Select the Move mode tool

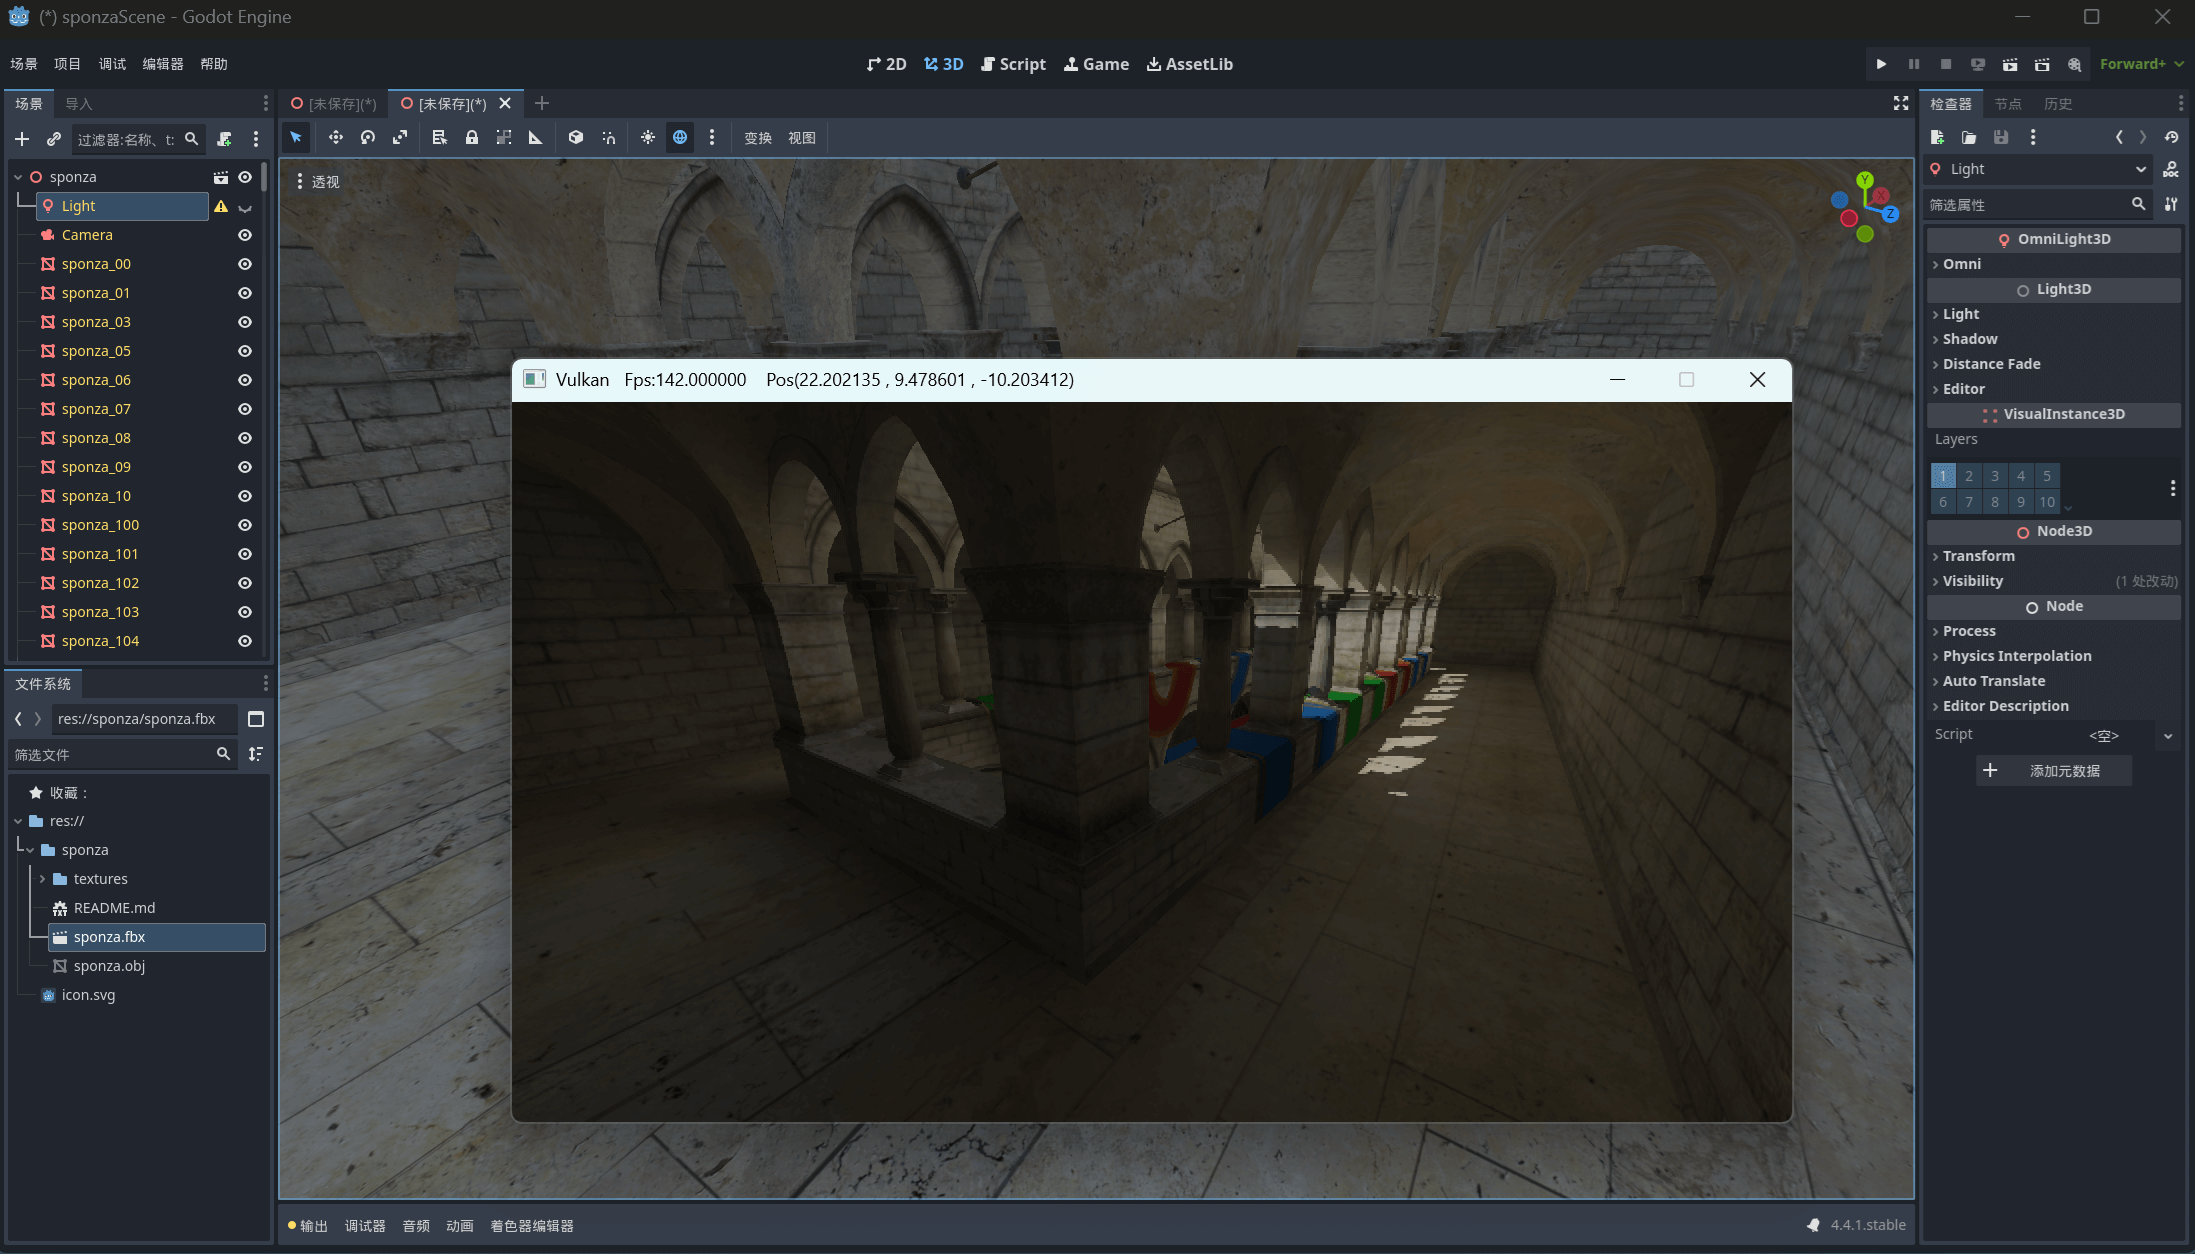(x=335, y=138)
